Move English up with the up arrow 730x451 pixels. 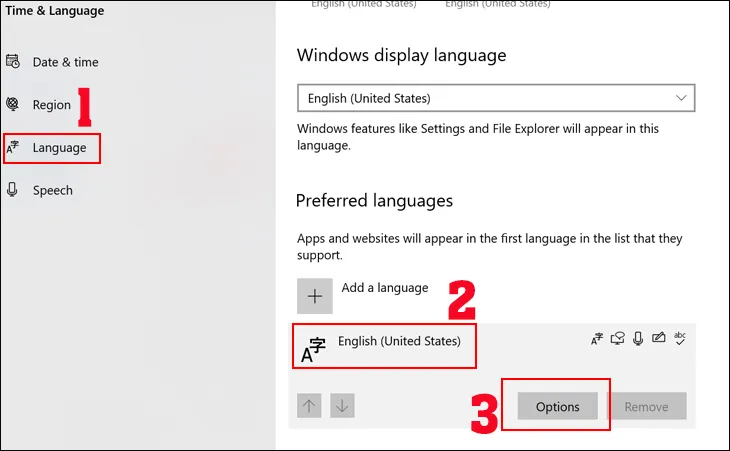[x=309, y=406]
